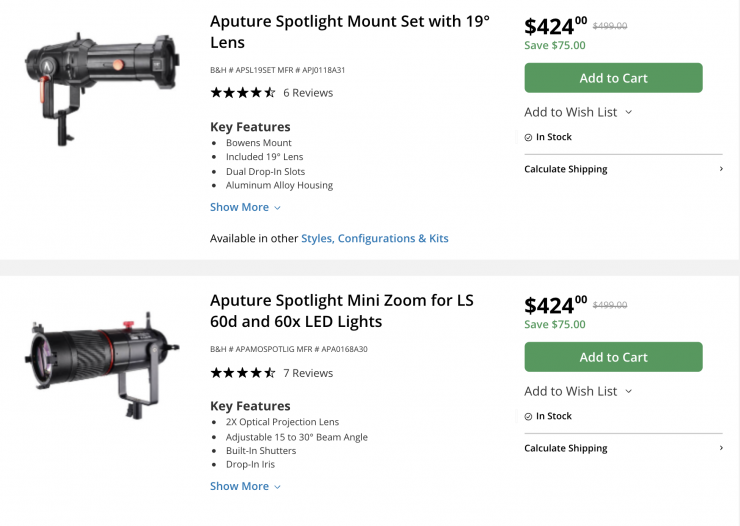Viewport: 740px width, 526px height.
Task: Click the star rating of the Mini Zoom
Action: tap(242, 373)
